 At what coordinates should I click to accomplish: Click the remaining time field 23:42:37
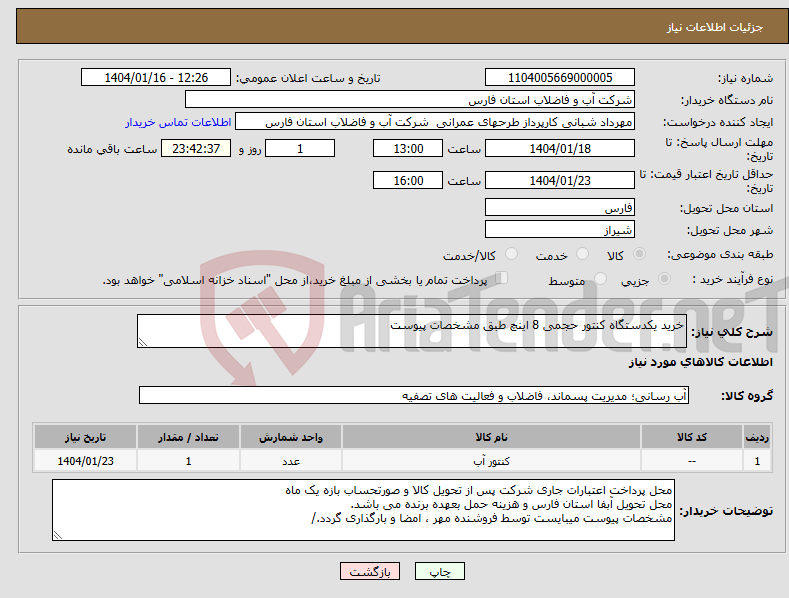pyautogui.click(x=196, y=148)
